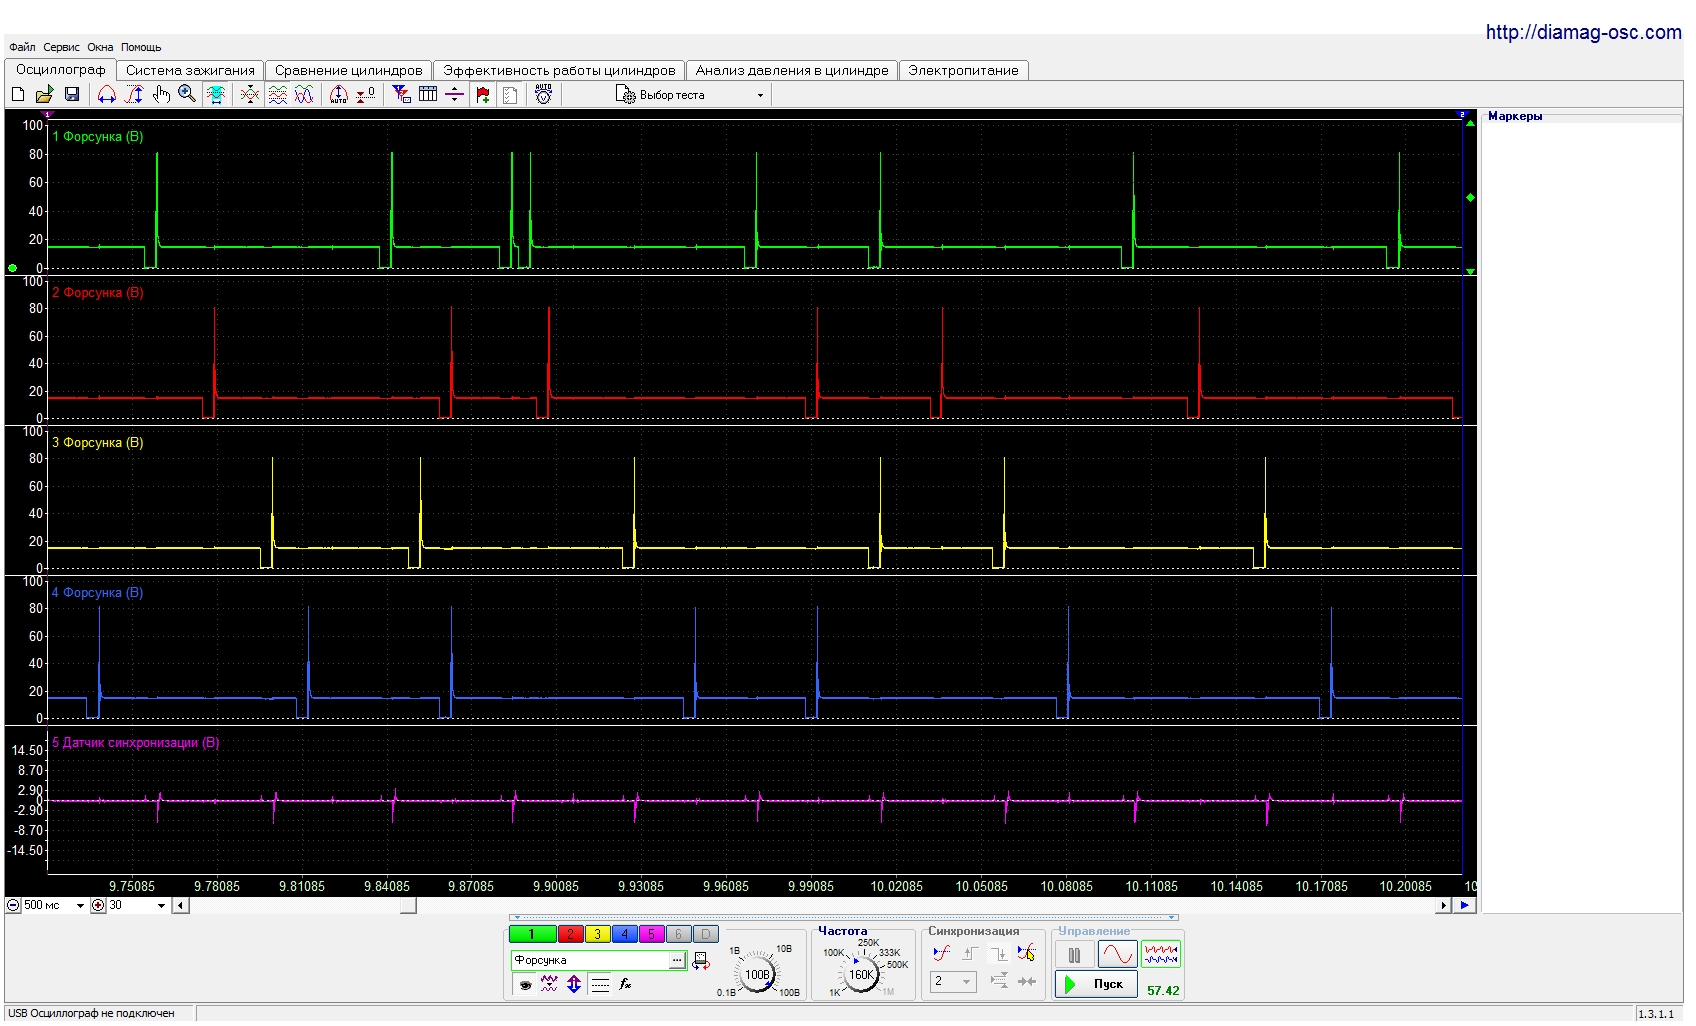Image resolution: width=1696 pixels, height=1026 pixels.
Task: Add a marker with the red flag icon
Action: 484,94
